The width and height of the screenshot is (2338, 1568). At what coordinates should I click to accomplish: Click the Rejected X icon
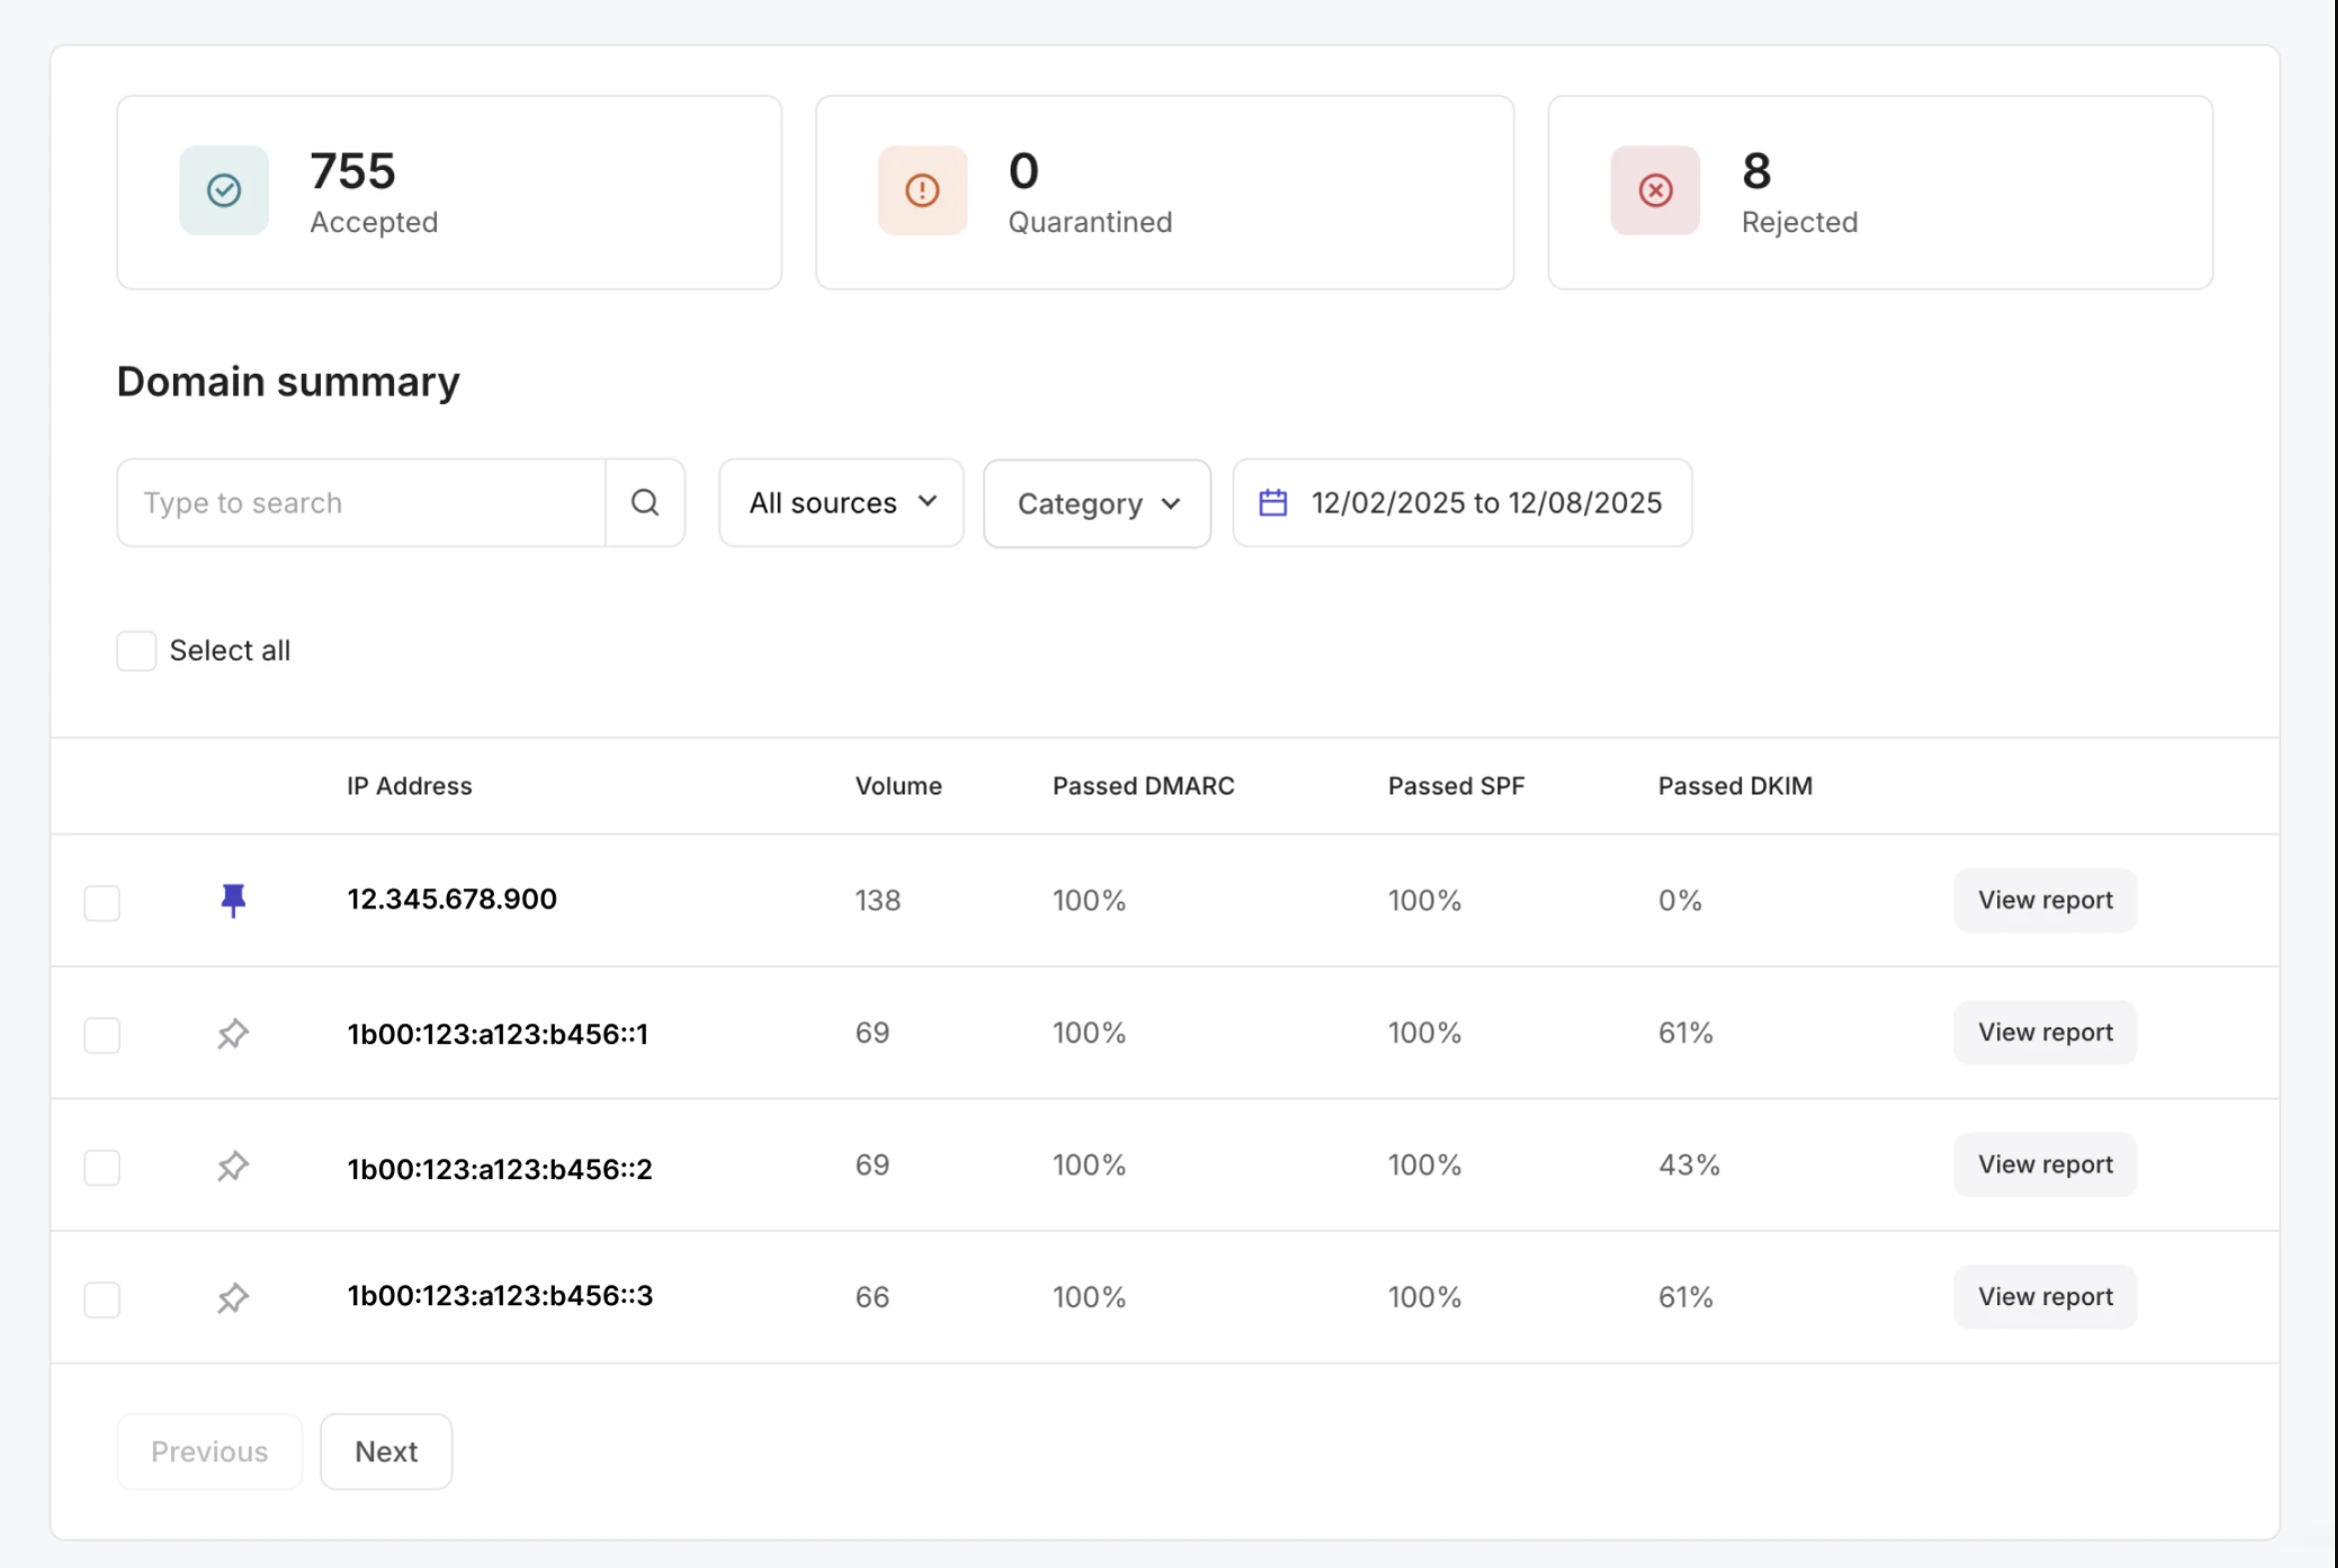pyautogui.click(x=1655, y=190)
